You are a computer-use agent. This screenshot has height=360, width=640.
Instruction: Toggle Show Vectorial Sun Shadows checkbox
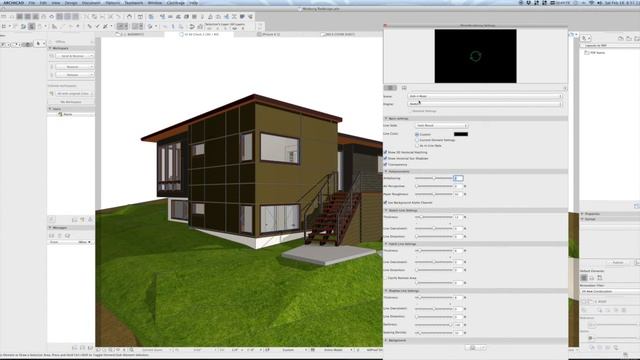pyautogui.click(x=385, y=158)
